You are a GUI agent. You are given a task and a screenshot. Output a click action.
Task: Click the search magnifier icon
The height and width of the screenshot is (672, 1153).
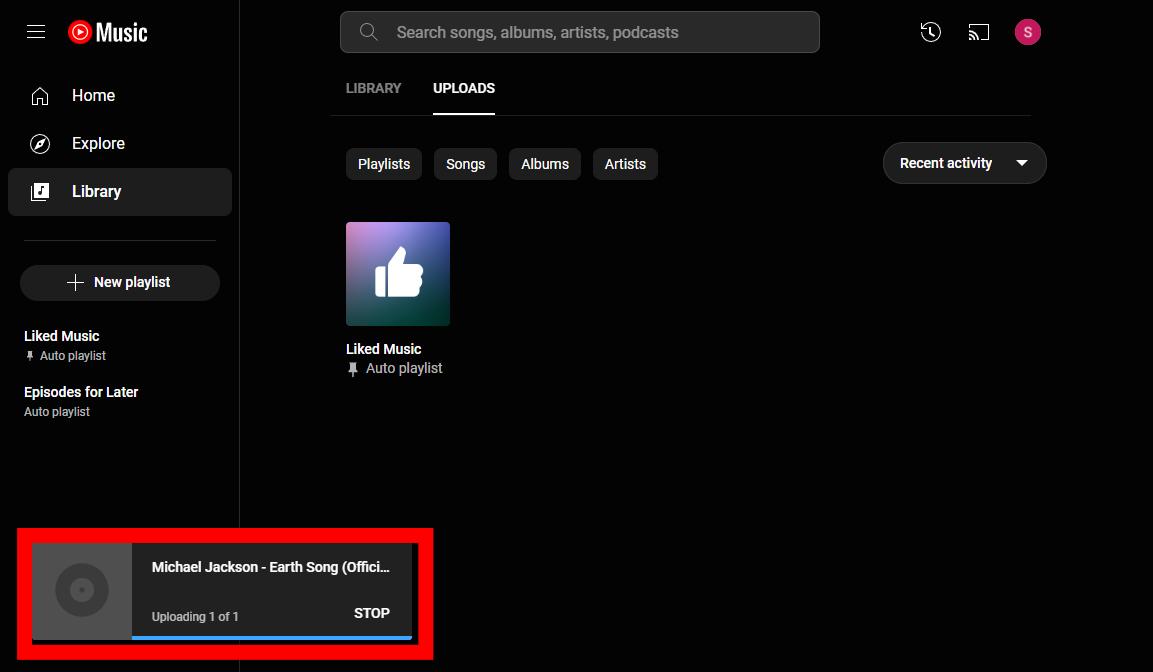(x=368, y=32)
